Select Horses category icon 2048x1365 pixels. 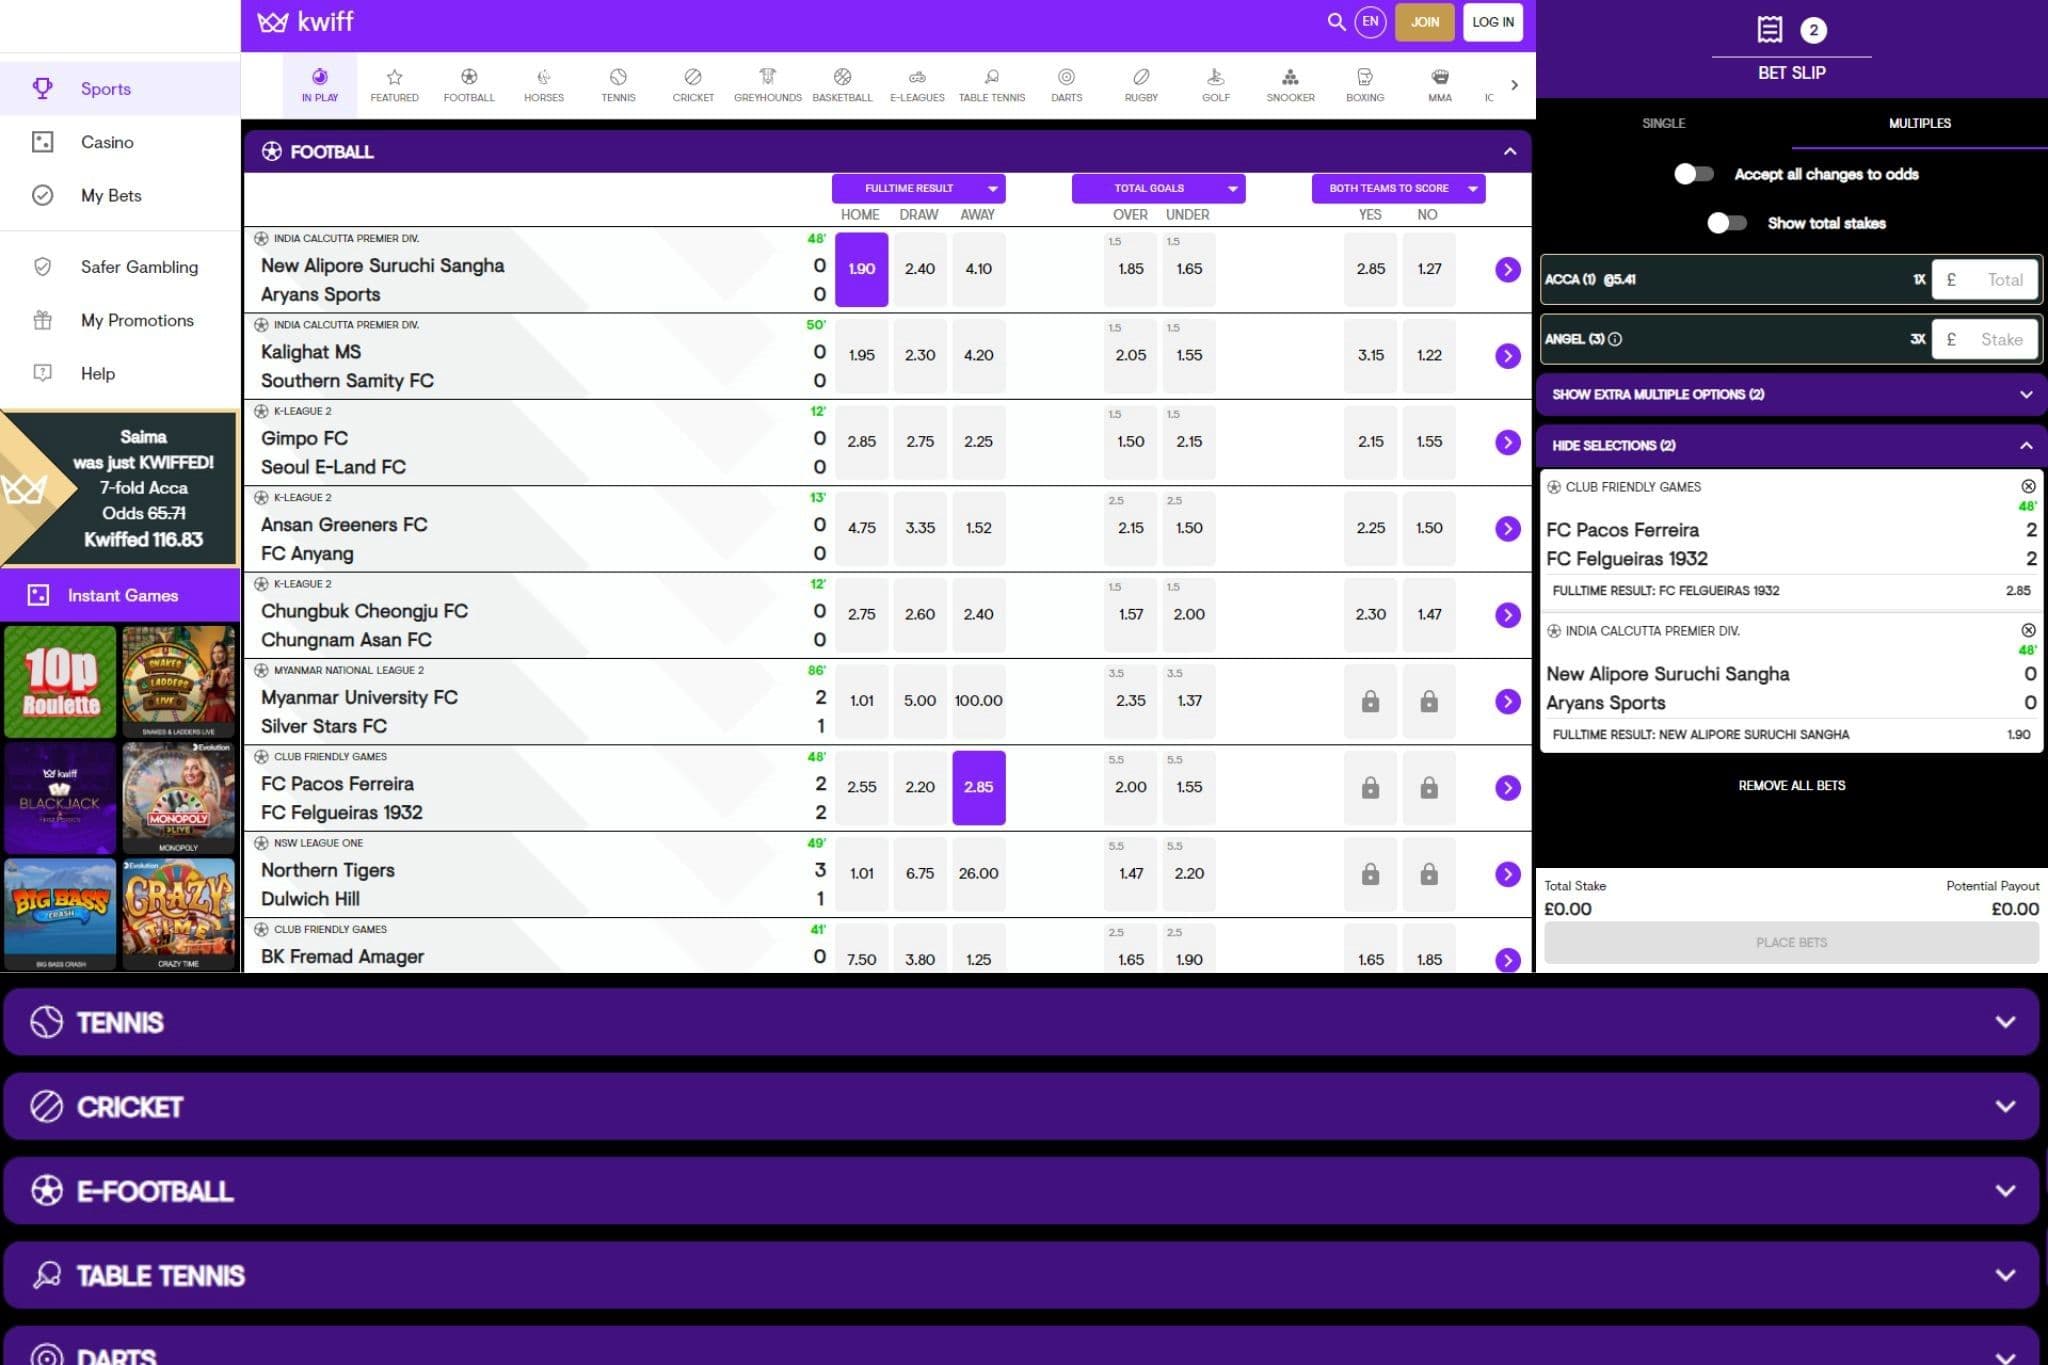point(544,85)
